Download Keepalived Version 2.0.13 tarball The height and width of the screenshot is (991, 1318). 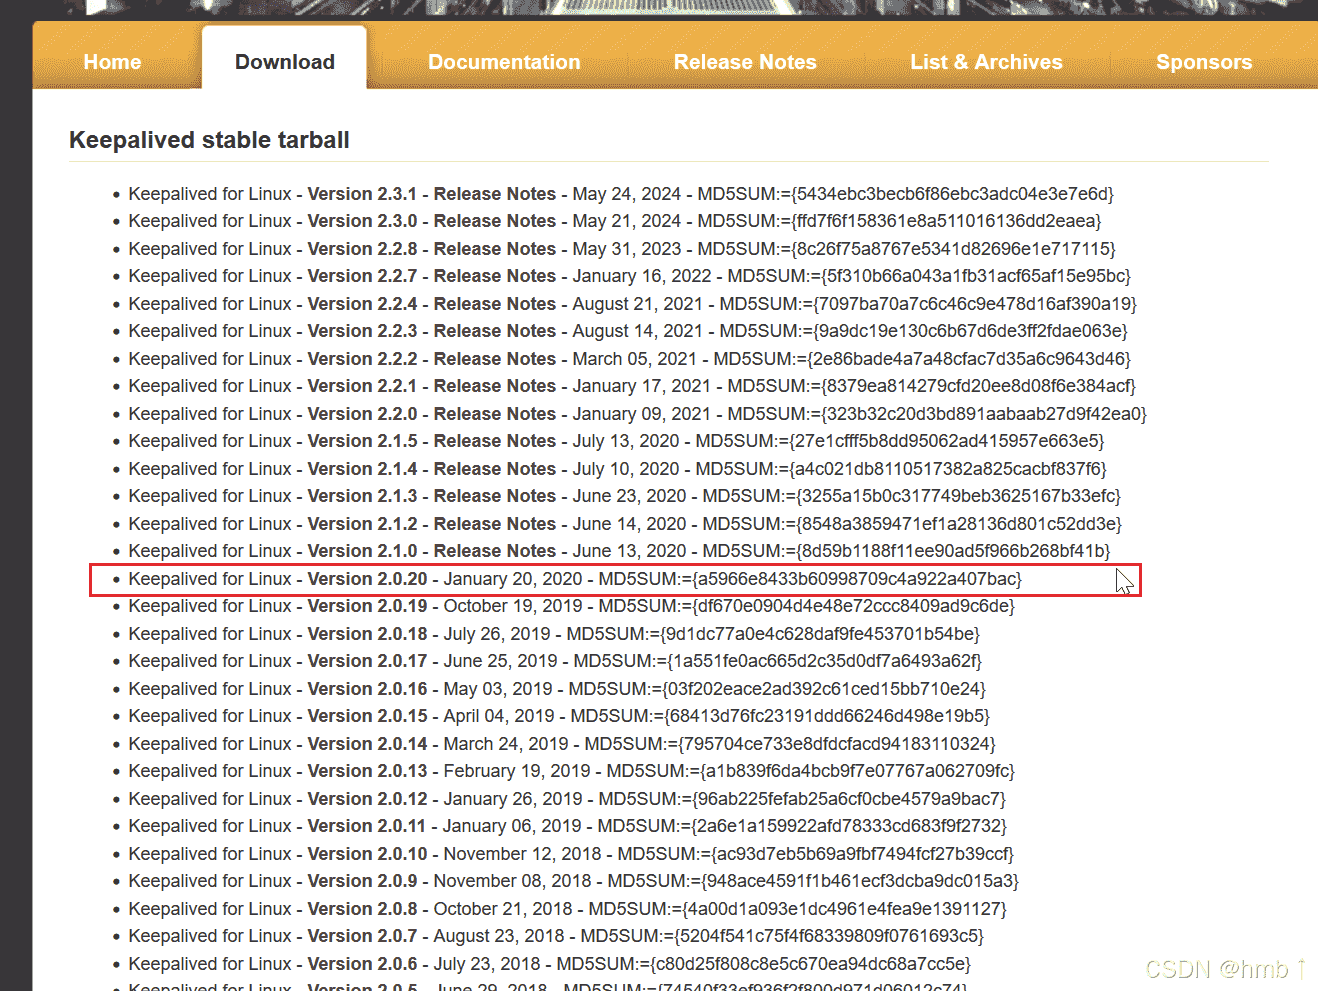pos(367,771)
